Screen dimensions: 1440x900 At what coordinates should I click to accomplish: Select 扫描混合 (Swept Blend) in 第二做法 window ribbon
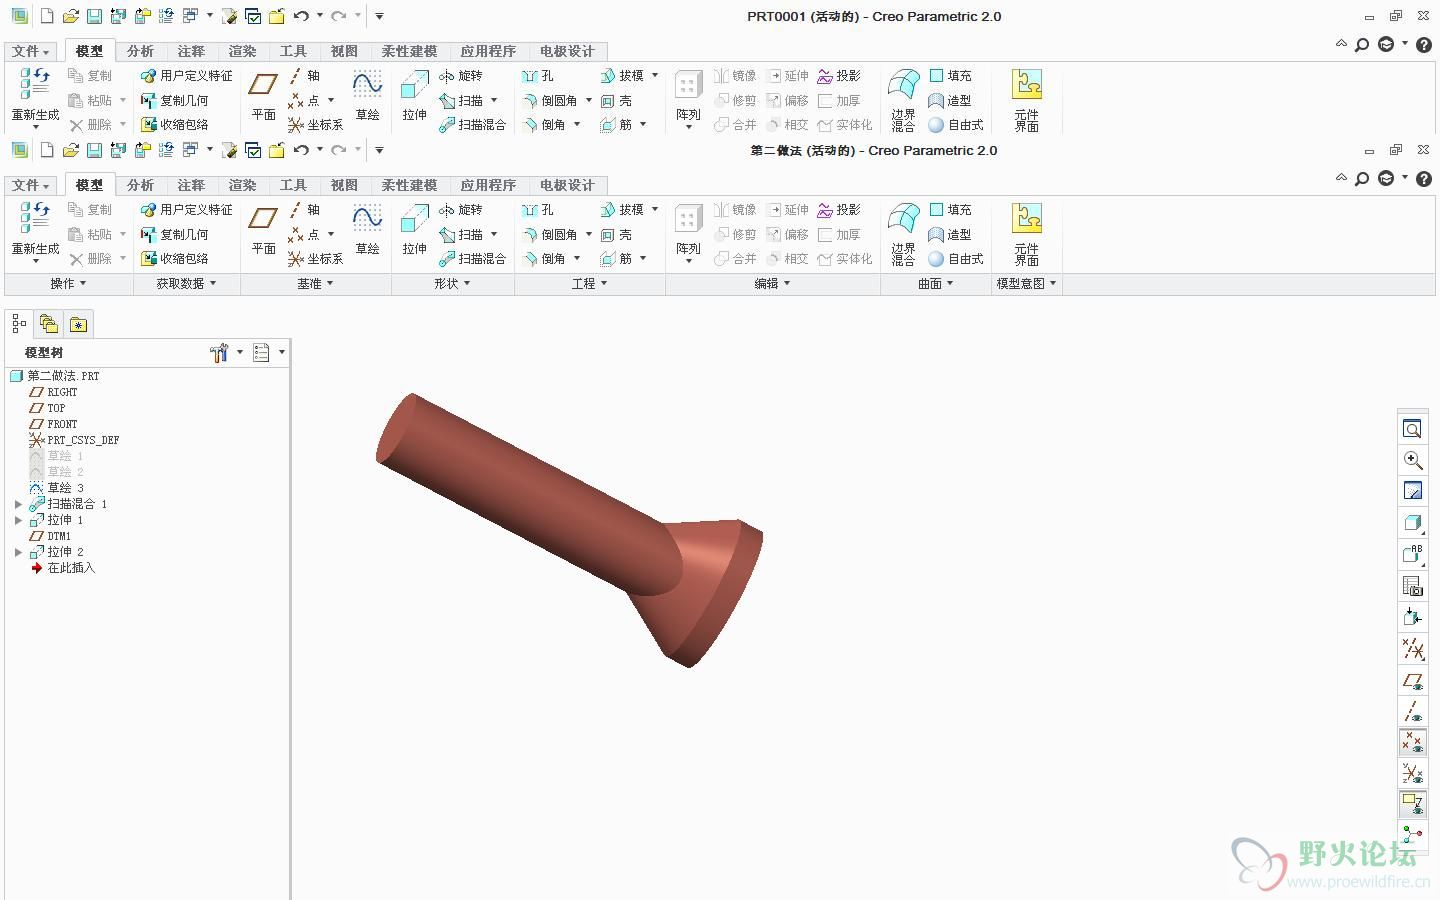[472, 258]
